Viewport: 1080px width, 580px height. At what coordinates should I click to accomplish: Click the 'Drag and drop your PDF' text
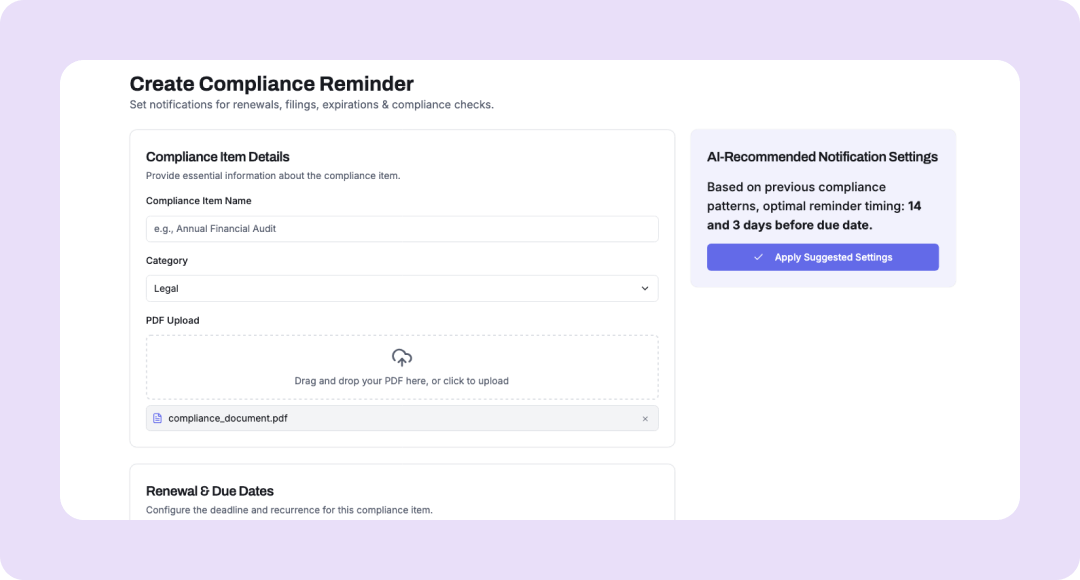pyautogui.click(x=402, y=381)
